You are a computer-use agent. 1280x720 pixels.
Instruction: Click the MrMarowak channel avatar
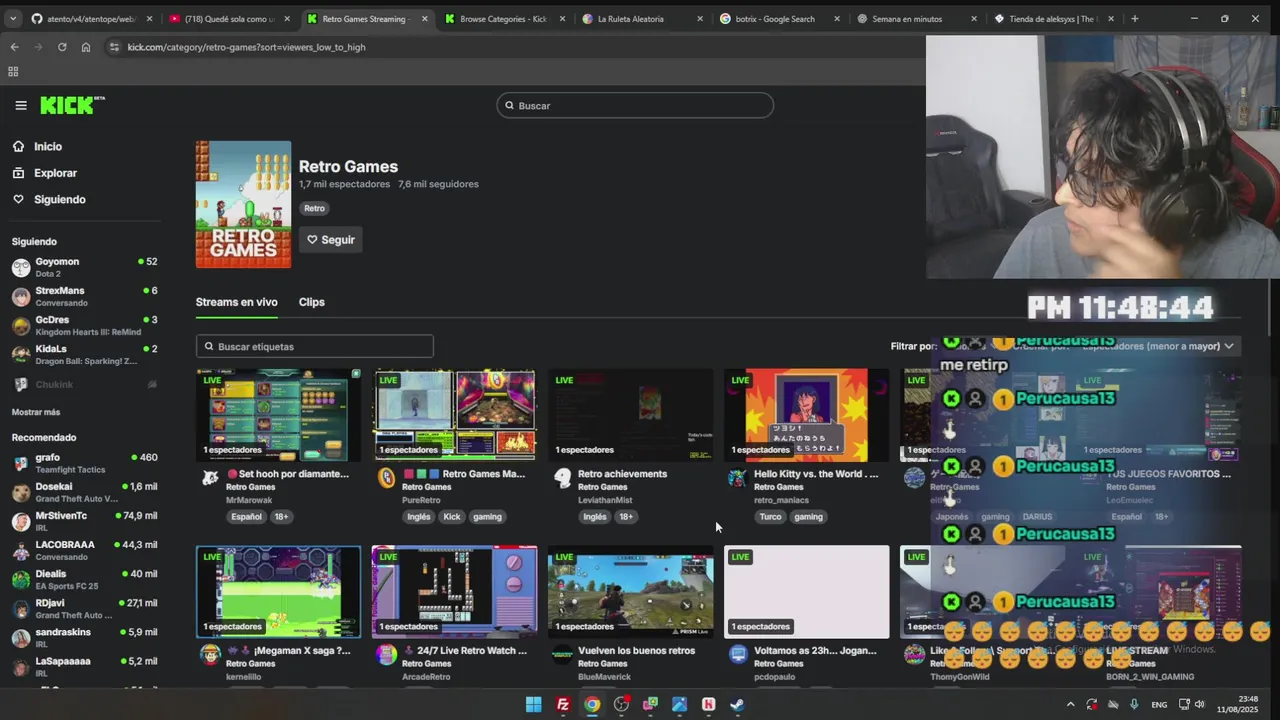pyautogui.click(x=210, y=478)
